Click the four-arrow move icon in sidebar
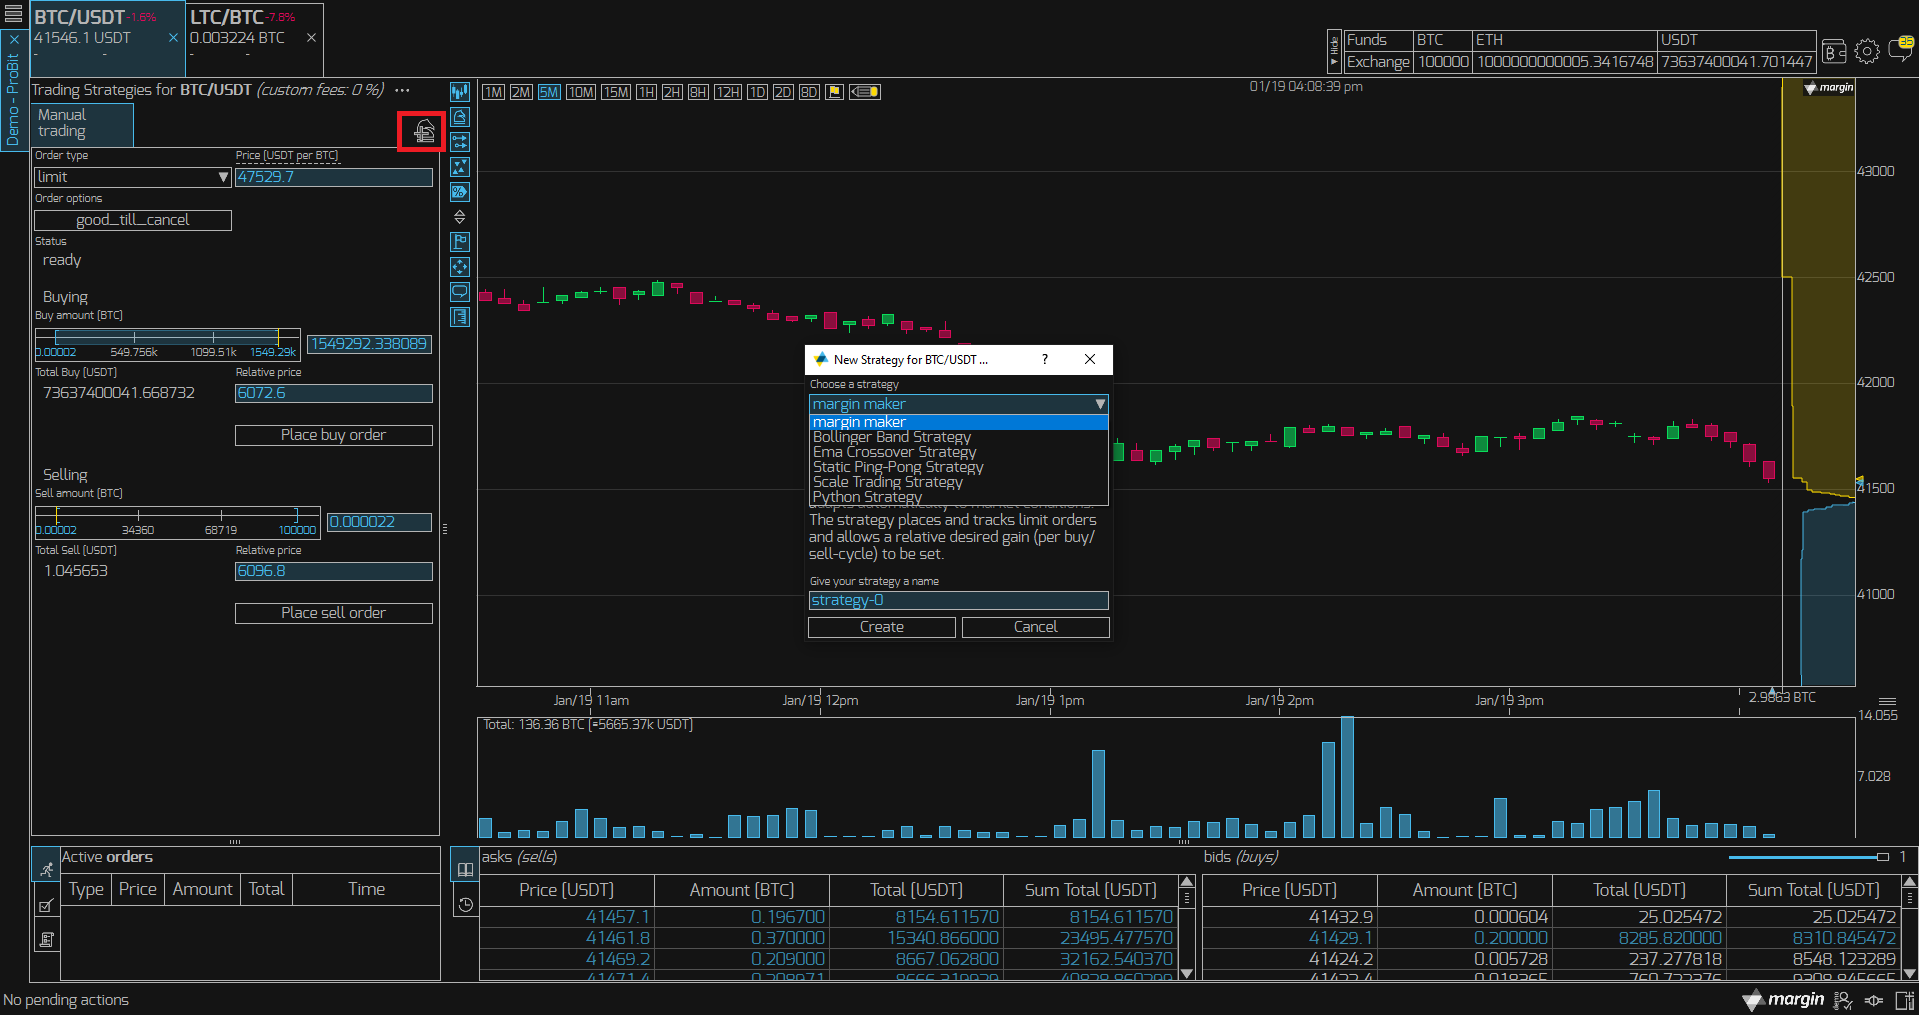This screenshot has height=1015, width=1919. coord(460,267)
